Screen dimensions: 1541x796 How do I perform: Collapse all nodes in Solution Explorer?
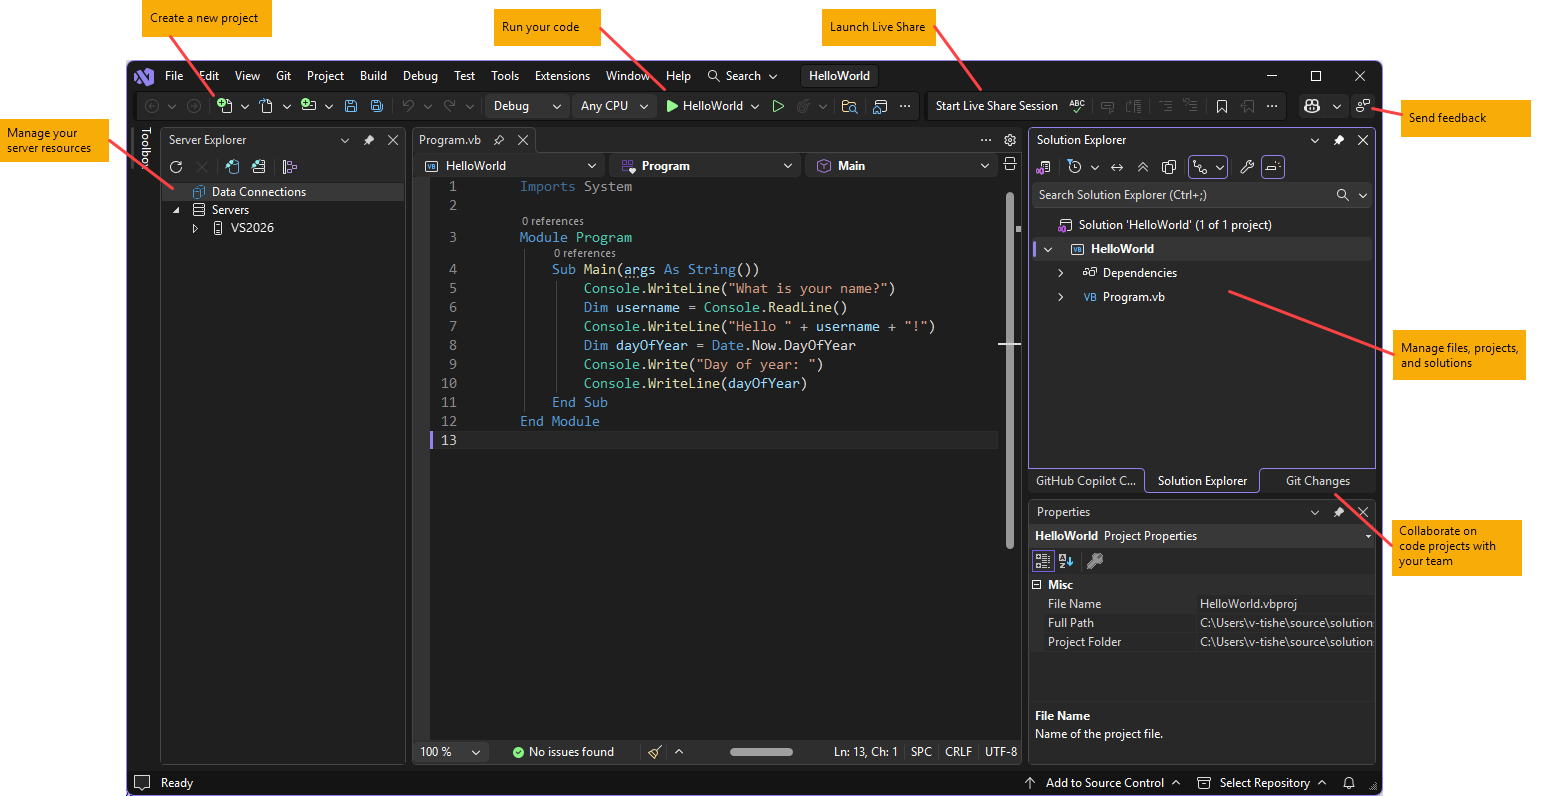pyautogui.click(x=1143, y=167)
